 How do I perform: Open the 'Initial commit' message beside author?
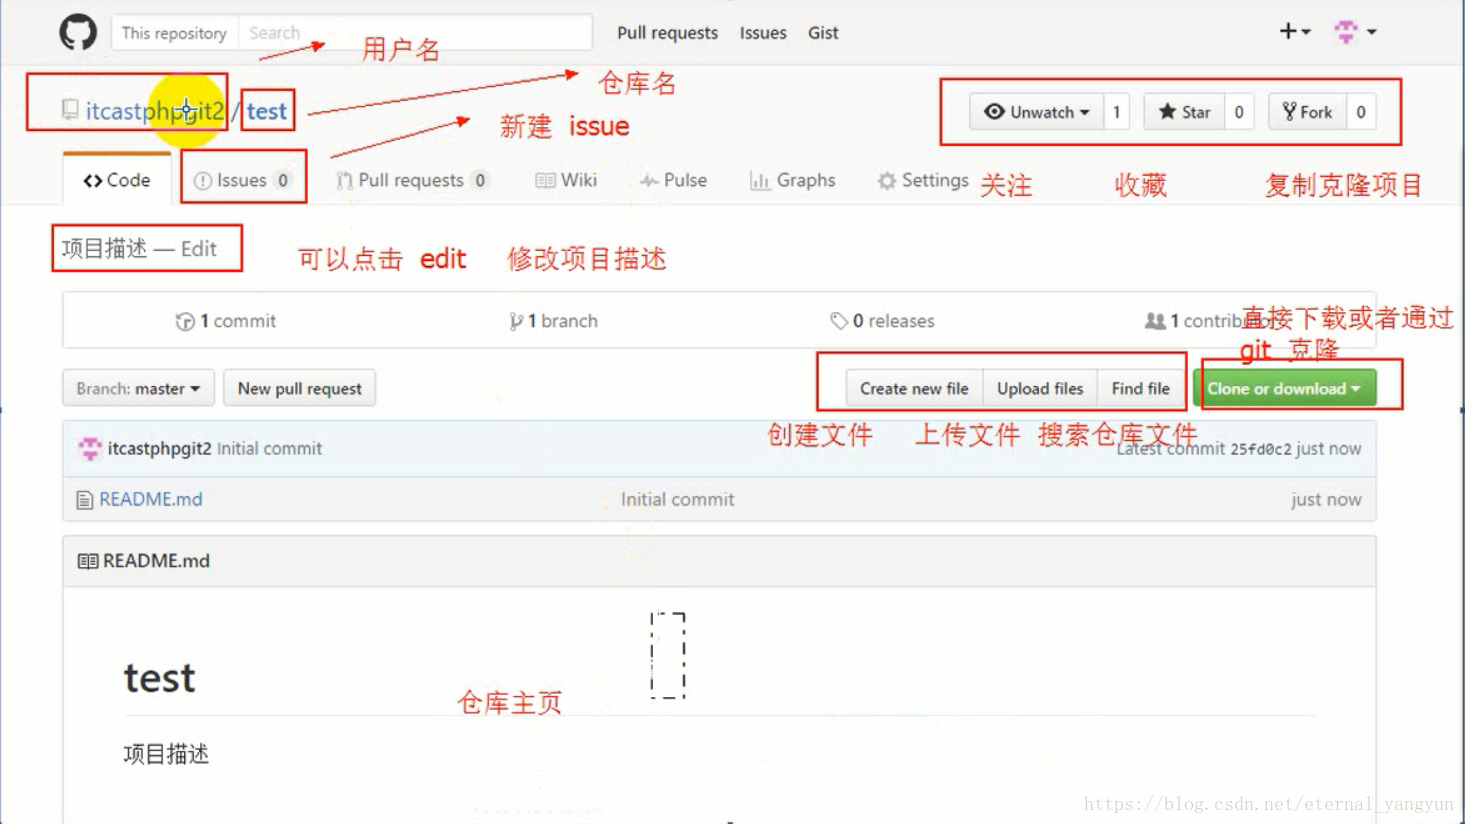pyautogui.click(x=269, y=448)
